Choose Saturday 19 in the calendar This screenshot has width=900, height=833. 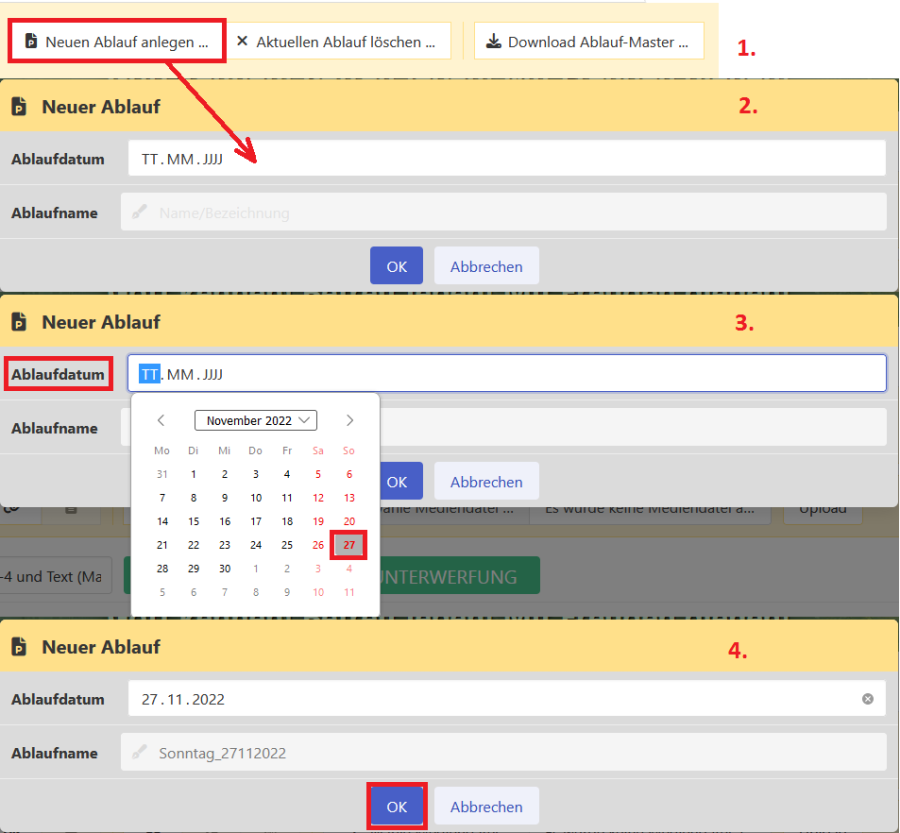tap(318, 521)
